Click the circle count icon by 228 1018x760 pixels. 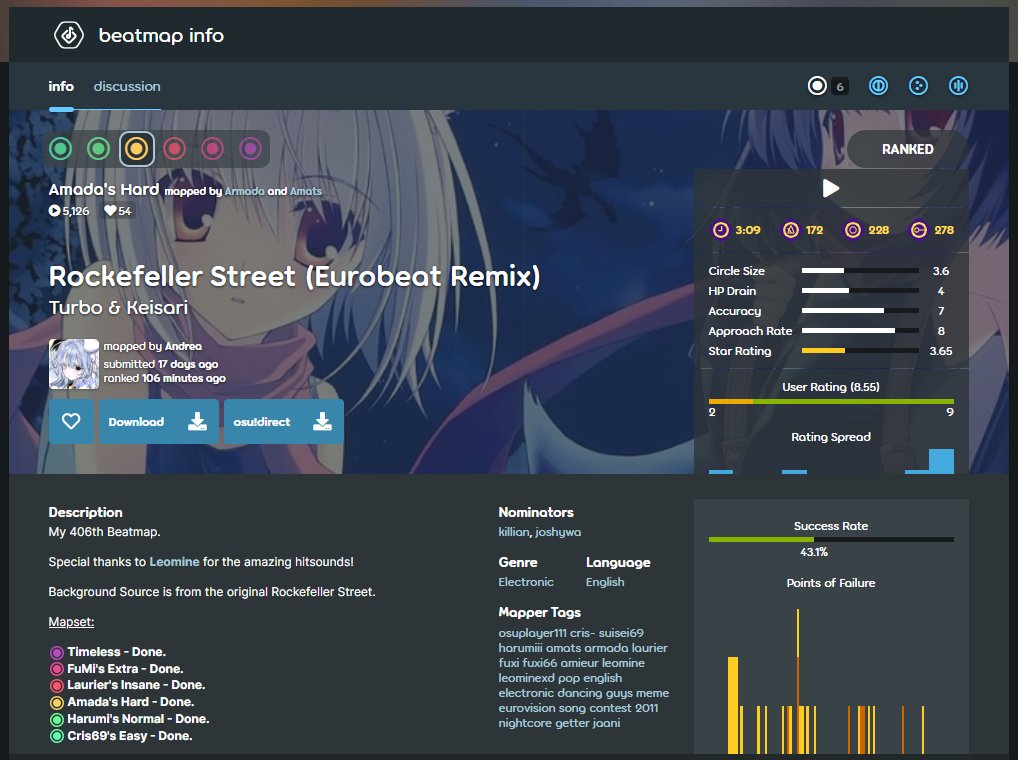tap(852, 230)
